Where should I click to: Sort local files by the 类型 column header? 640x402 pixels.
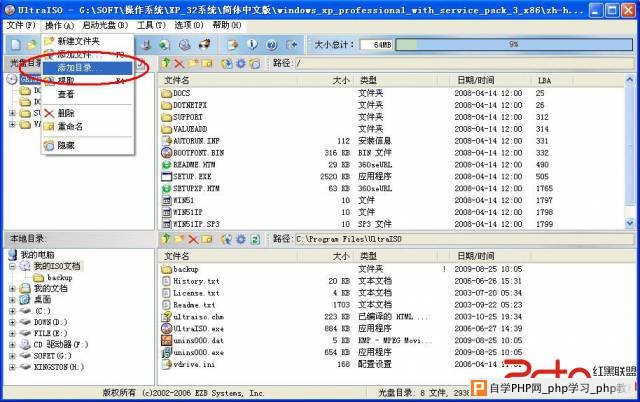click(395, 256)
